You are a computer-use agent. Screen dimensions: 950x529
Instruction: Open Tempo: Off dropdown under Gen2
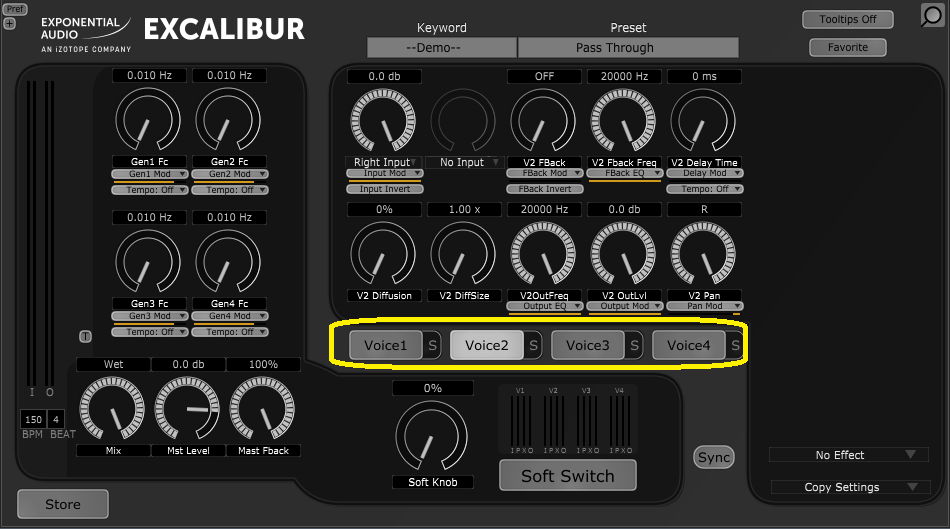[230, 190]
